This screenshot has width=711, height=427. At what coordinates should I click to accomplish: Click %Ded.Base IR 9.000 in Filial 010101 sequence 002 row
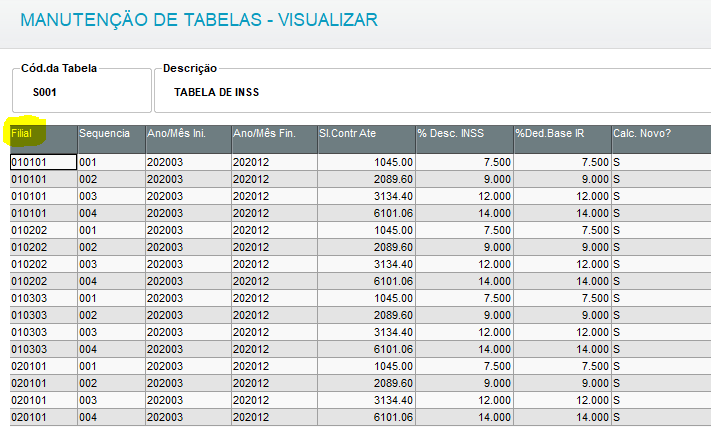click(563, 180)
